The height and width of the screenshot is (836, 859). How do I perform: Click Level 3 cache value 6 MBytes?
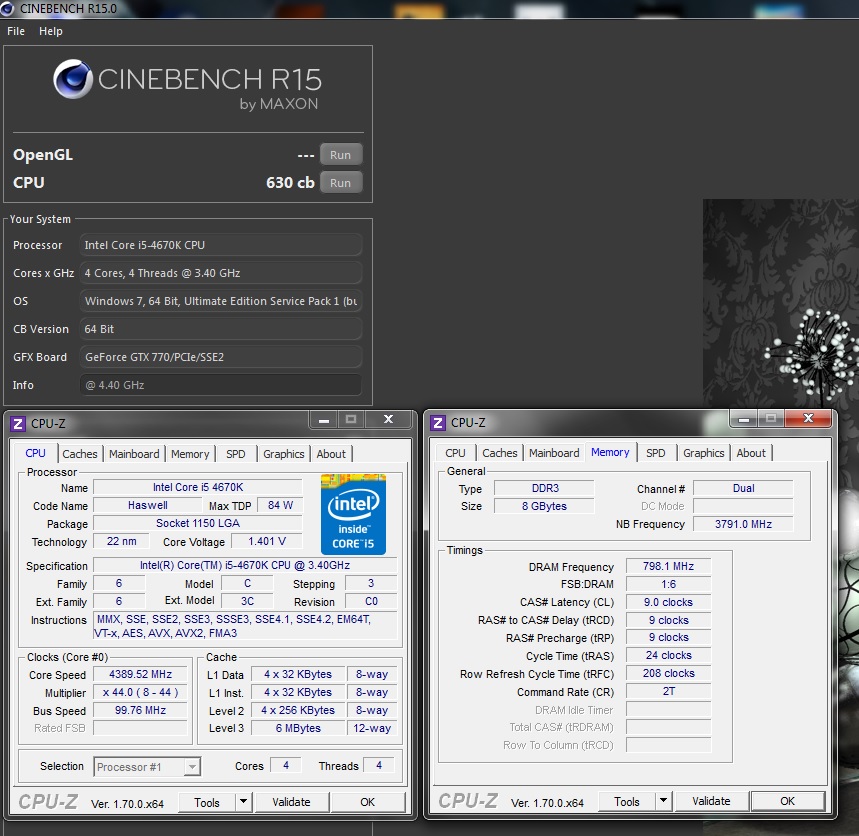pyautogui.click(x=298, y=728)
